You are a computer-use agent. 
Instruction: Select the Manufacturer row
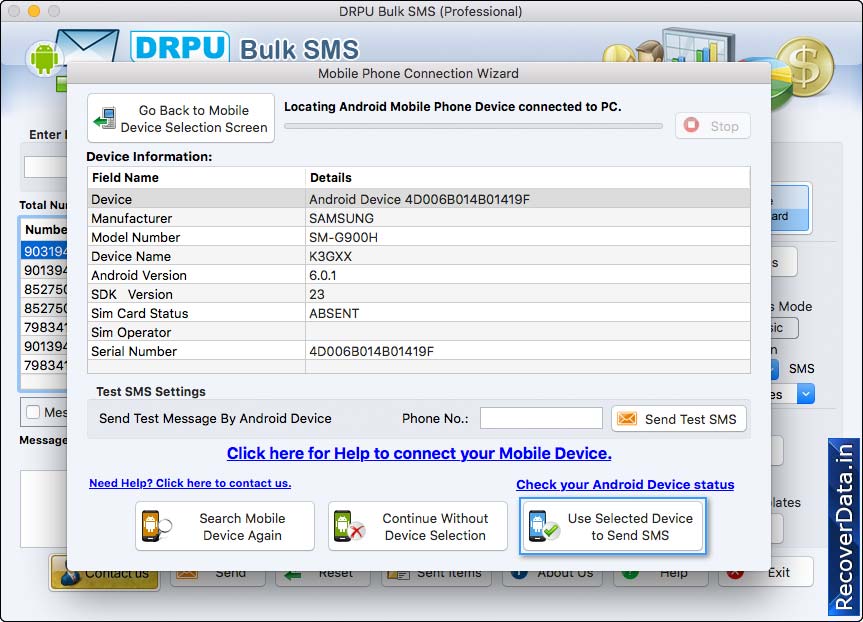[x=418, y=218]
